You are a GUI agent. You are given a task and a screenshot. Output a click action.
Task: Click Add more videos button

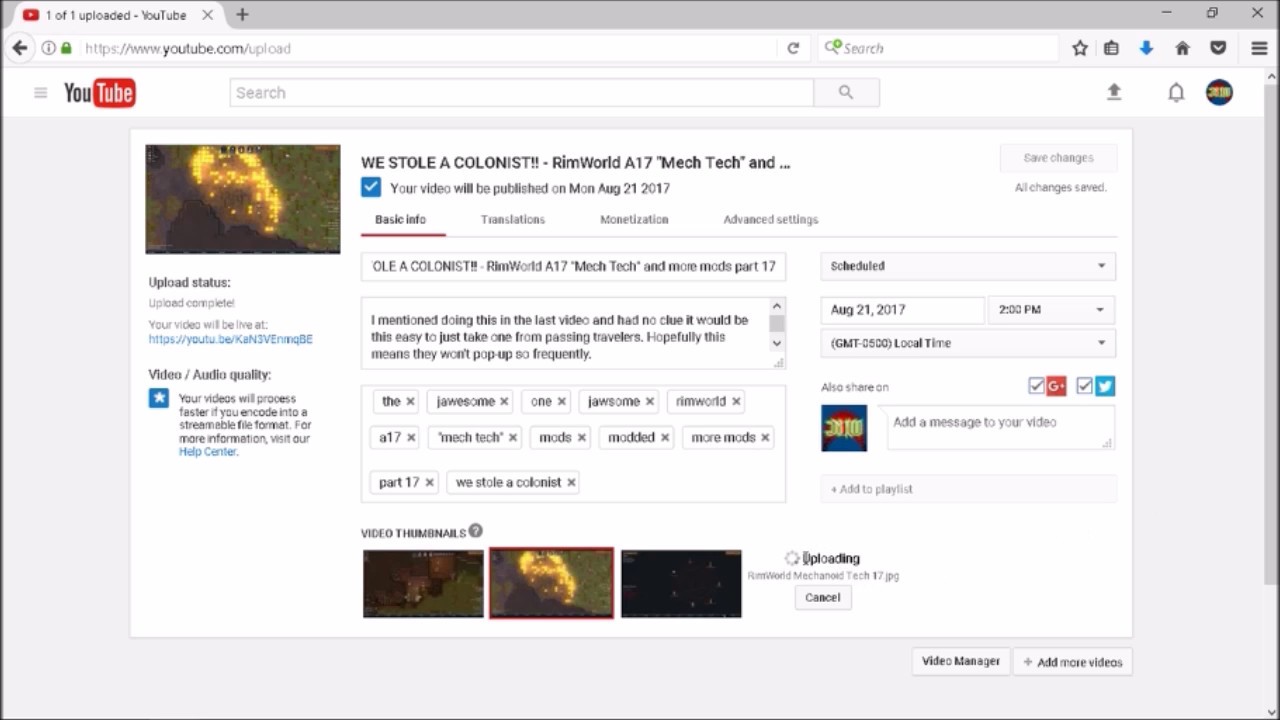(1072, 662)
